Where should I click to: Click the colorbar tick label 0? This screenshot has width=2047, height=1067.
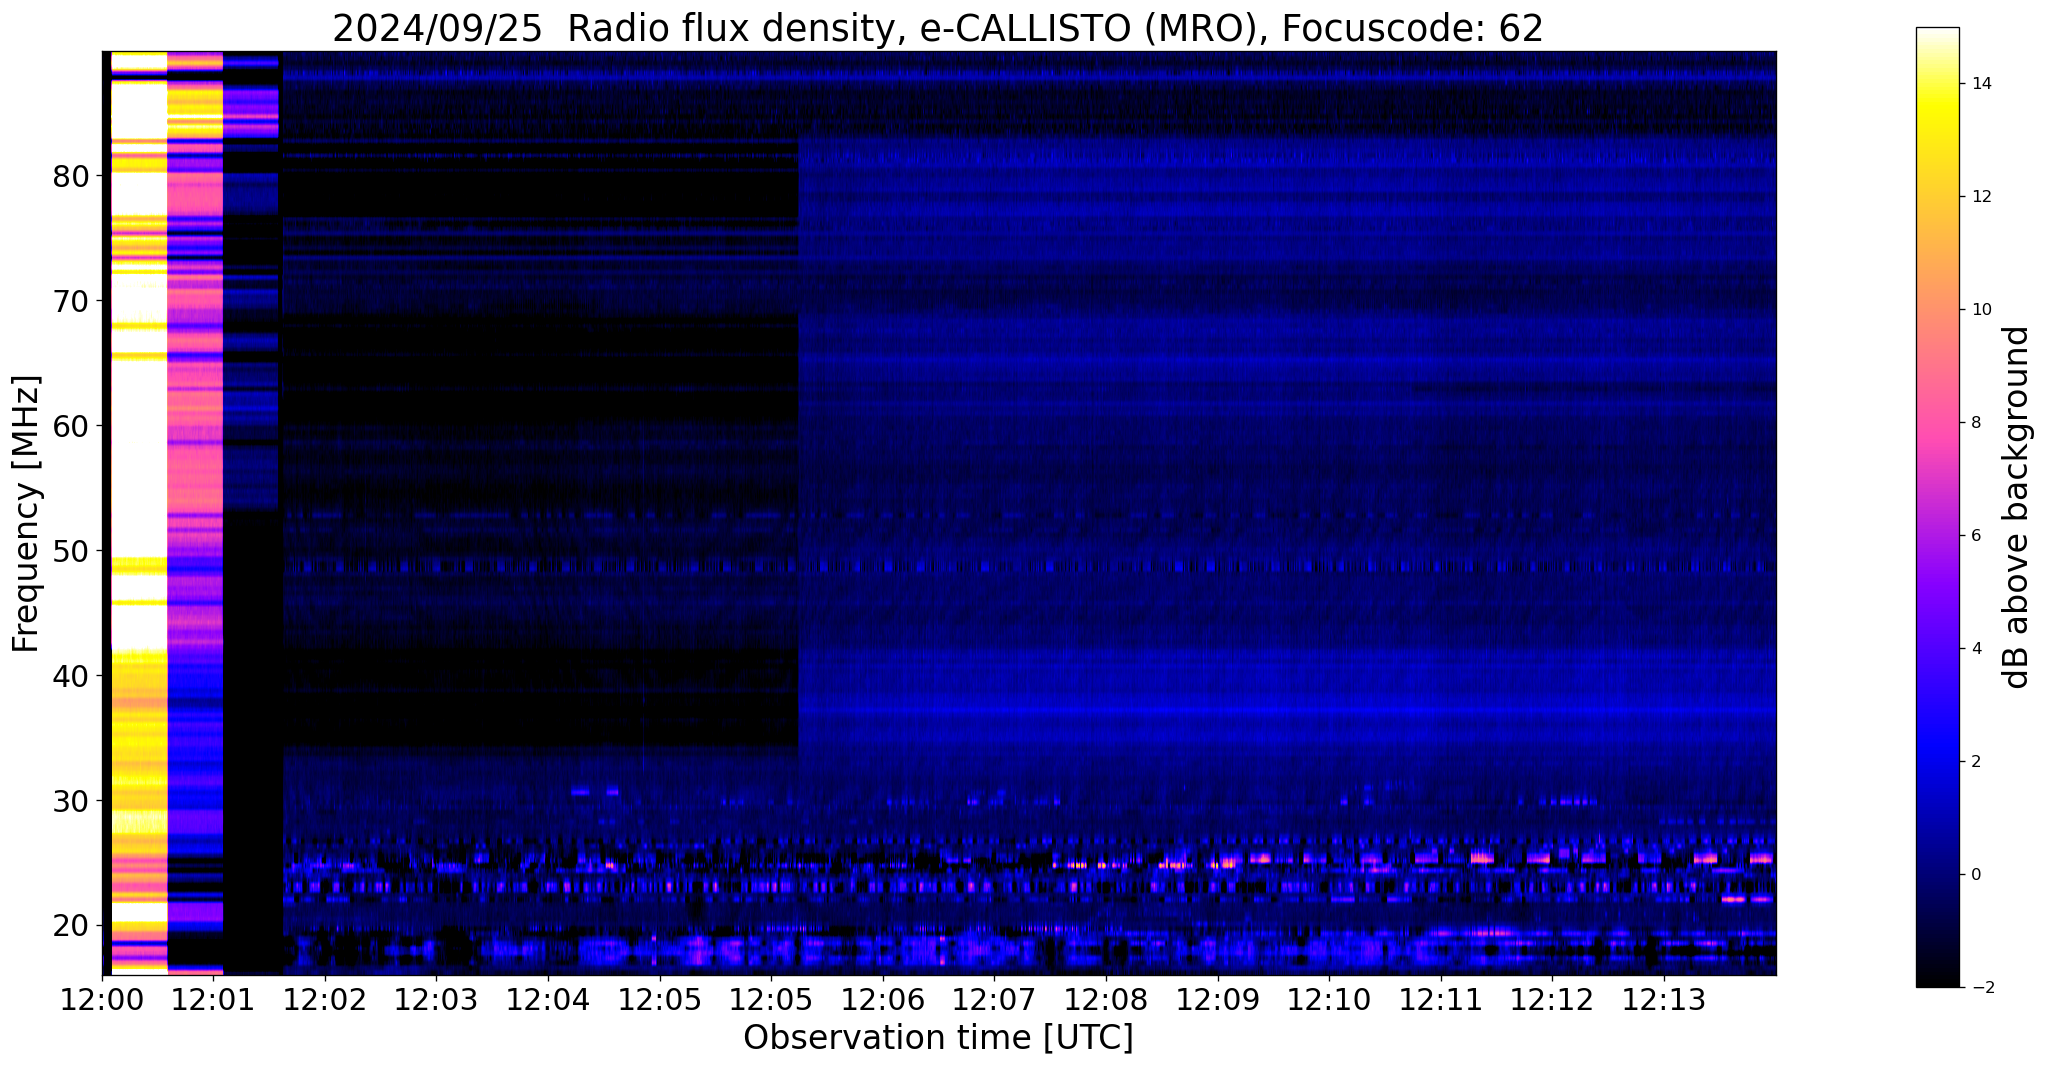1976,875
